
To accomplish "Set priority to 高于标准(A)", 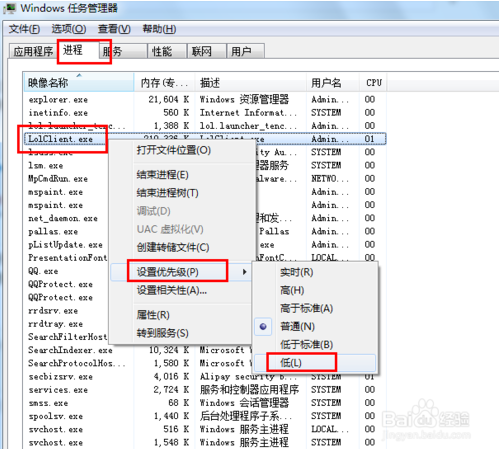I will [315, 308].
